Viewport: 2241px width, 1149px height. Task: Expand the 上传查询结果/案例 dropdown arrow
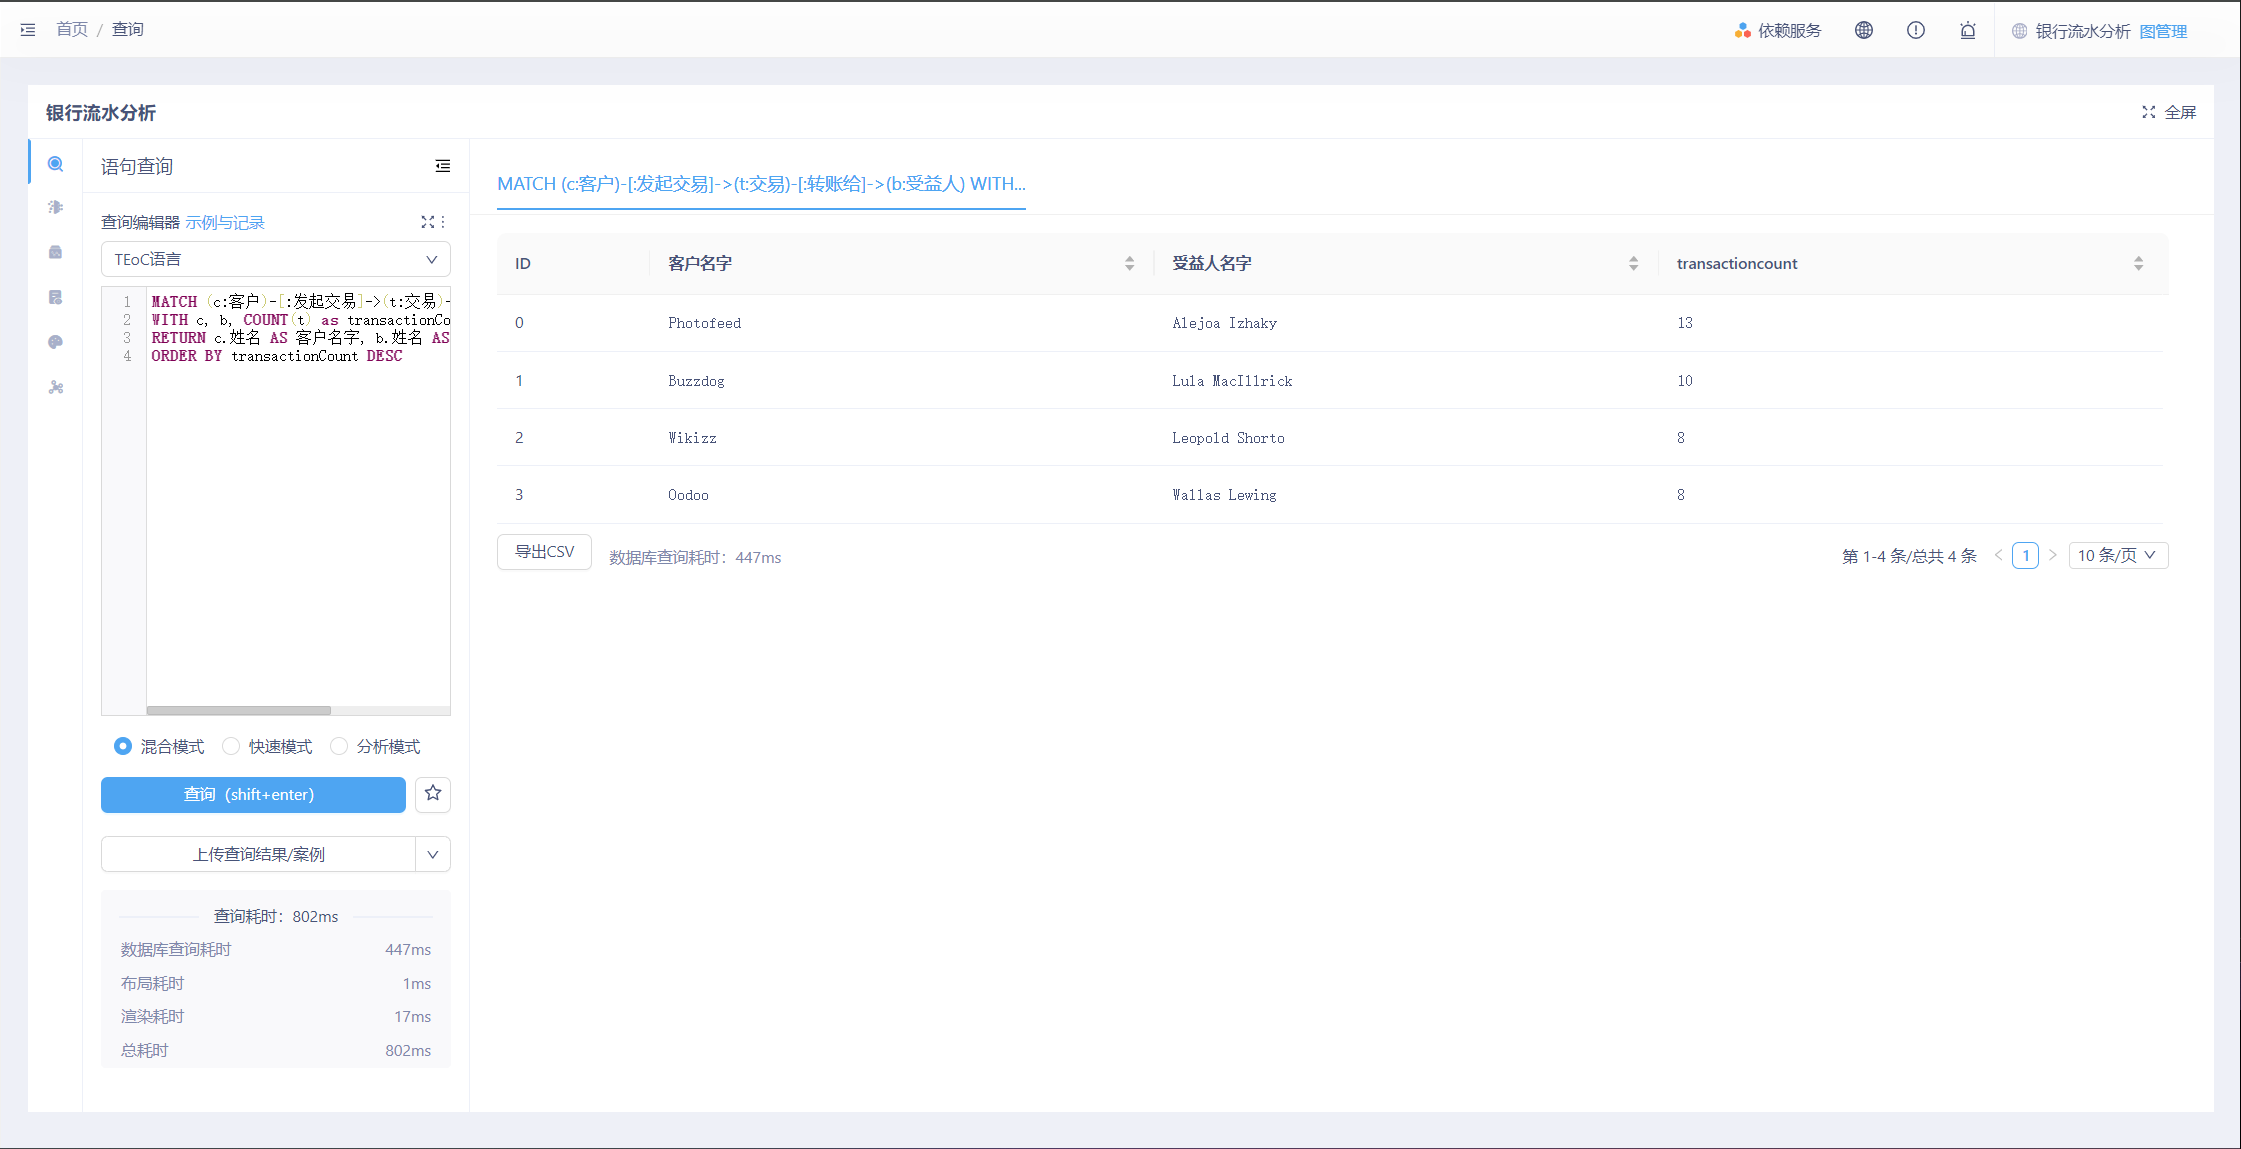point(433,854)
